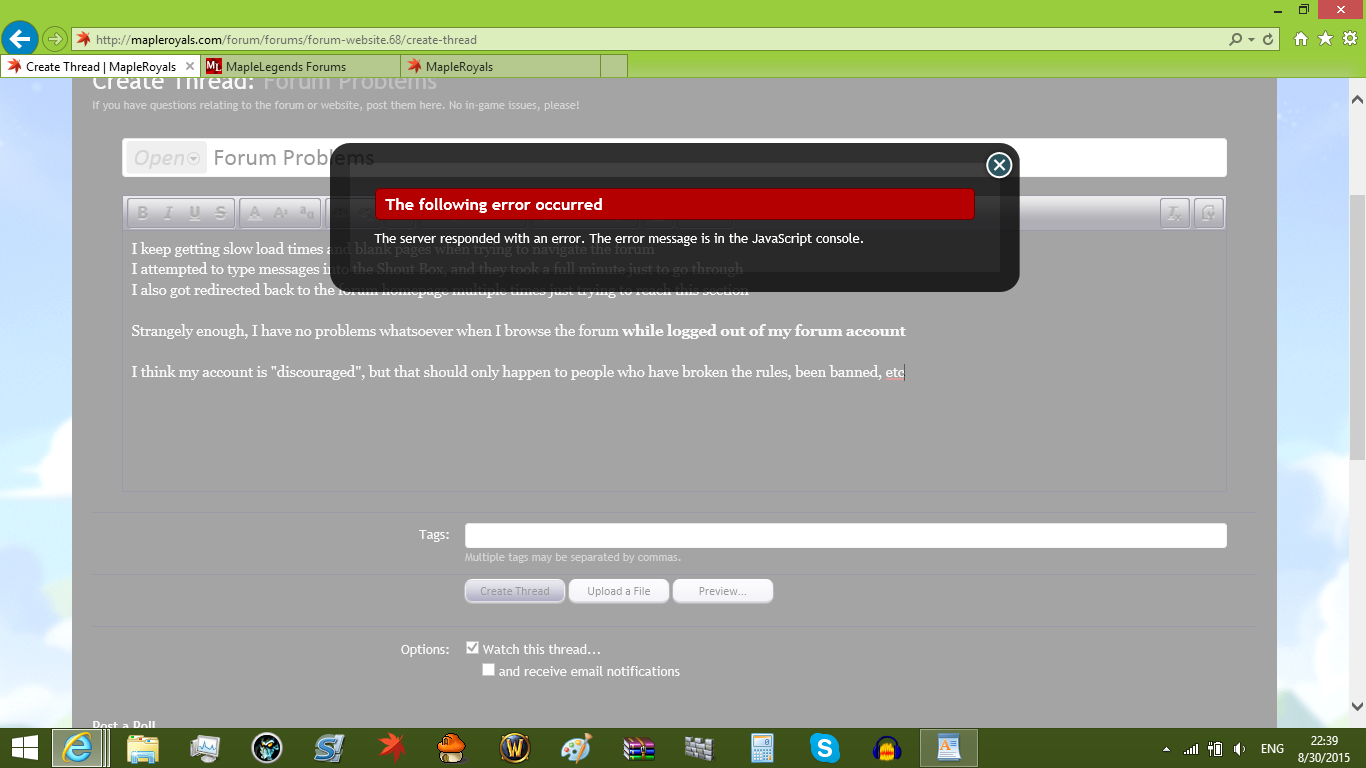Open the orange mushroom taskbar icon
This screenshot has height=768, width=1366.
pos(453,748)
